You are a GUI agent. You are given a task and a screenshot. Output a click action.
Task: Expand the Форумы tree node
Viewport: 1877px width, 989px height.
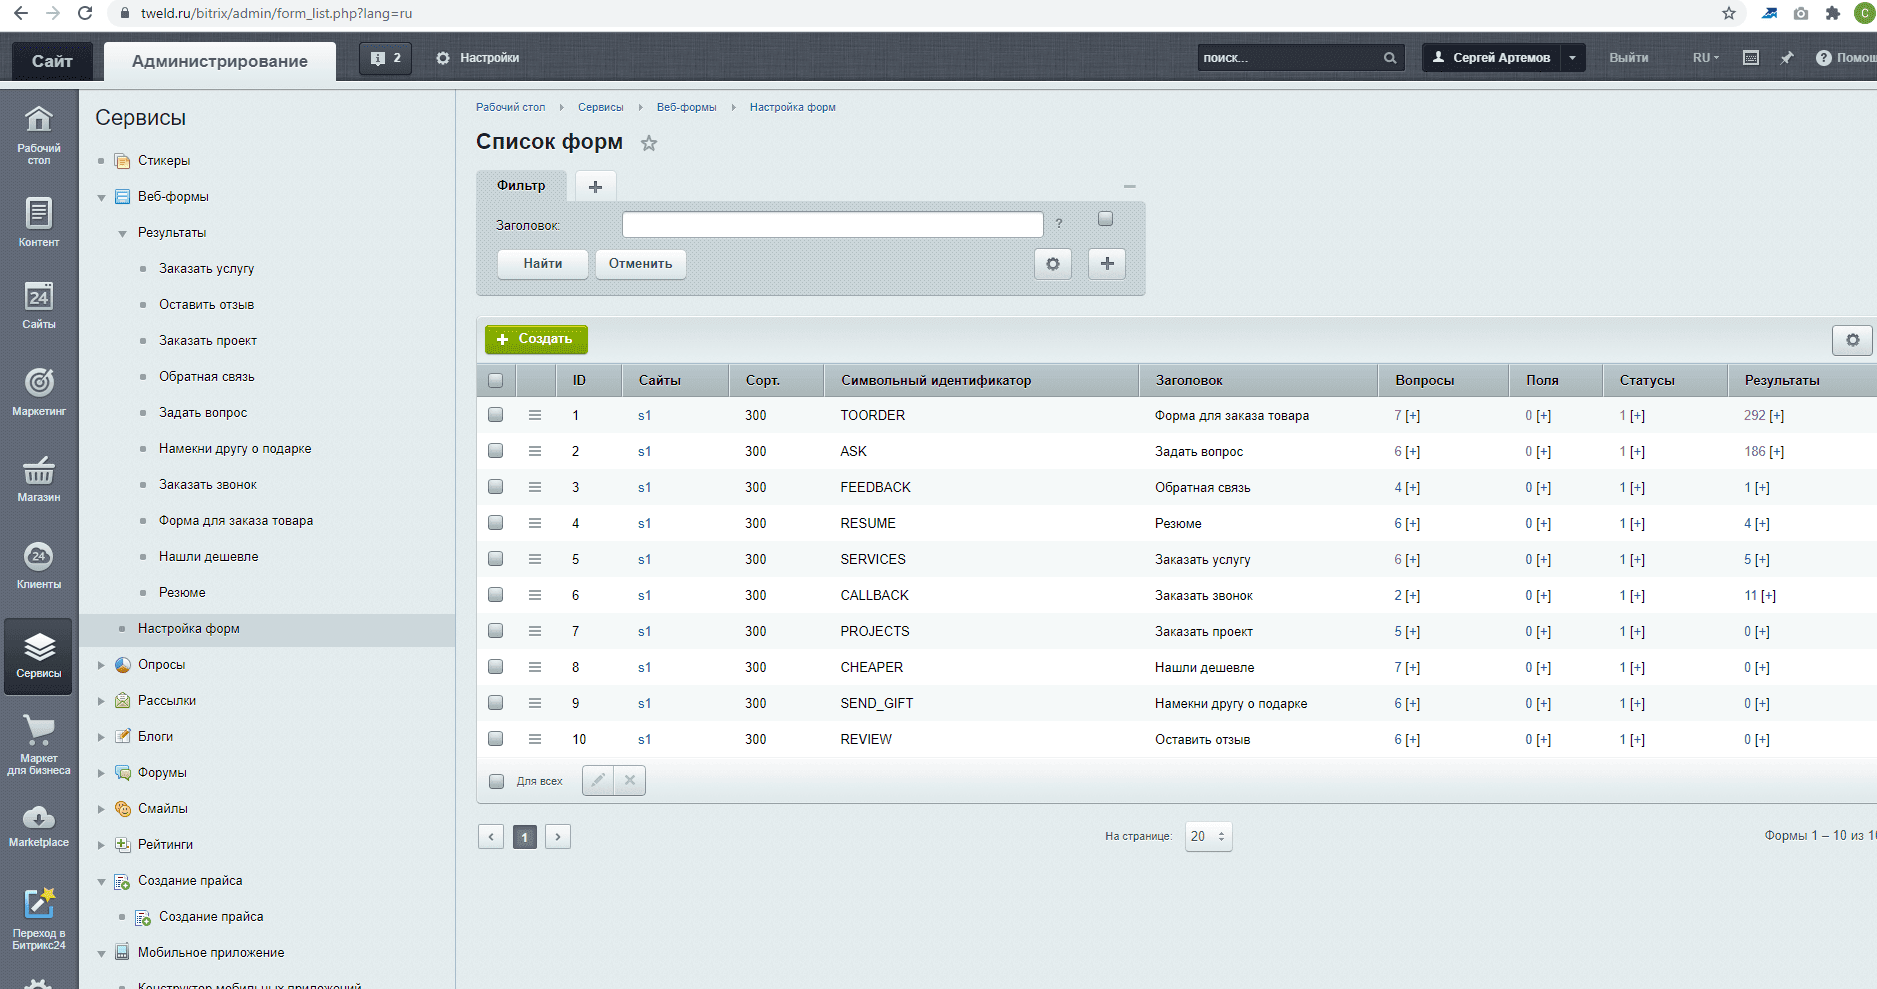101,773
